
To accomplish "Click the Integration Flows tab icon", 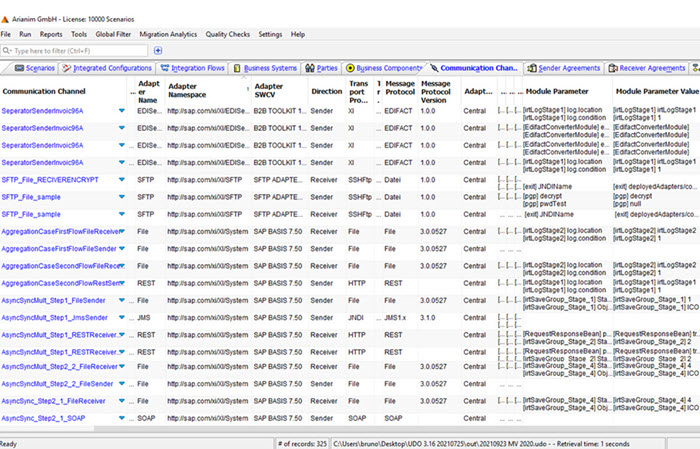I will [165, 68].
